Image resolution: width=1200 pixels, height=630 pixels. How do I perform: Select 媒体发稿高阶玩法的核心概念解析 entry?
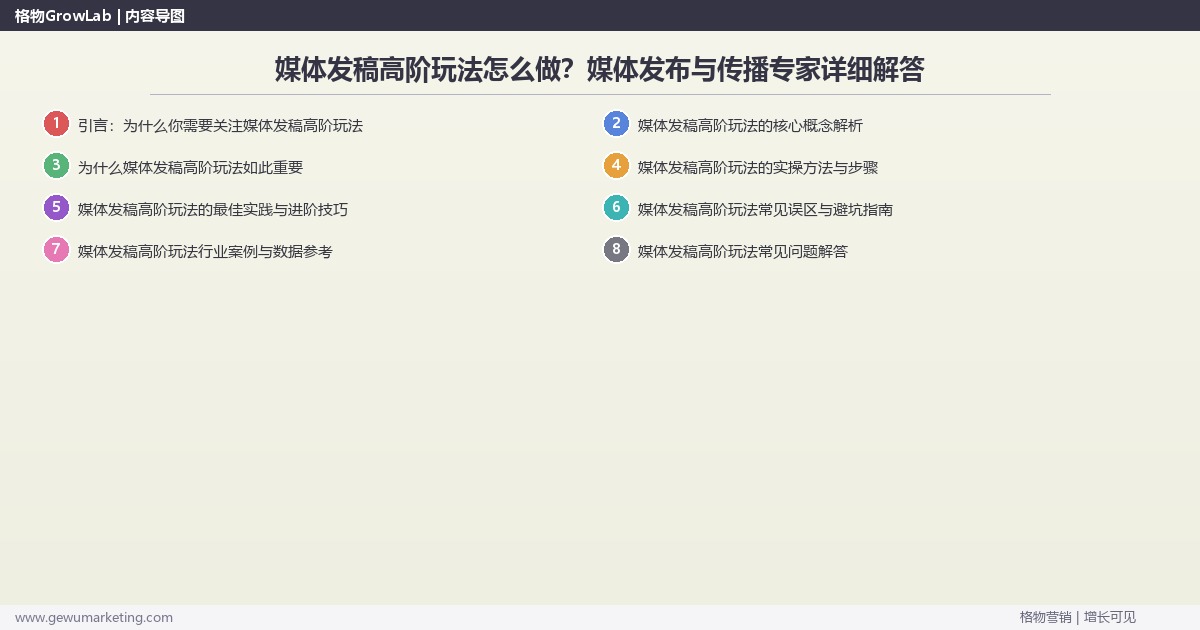(750, 126)
